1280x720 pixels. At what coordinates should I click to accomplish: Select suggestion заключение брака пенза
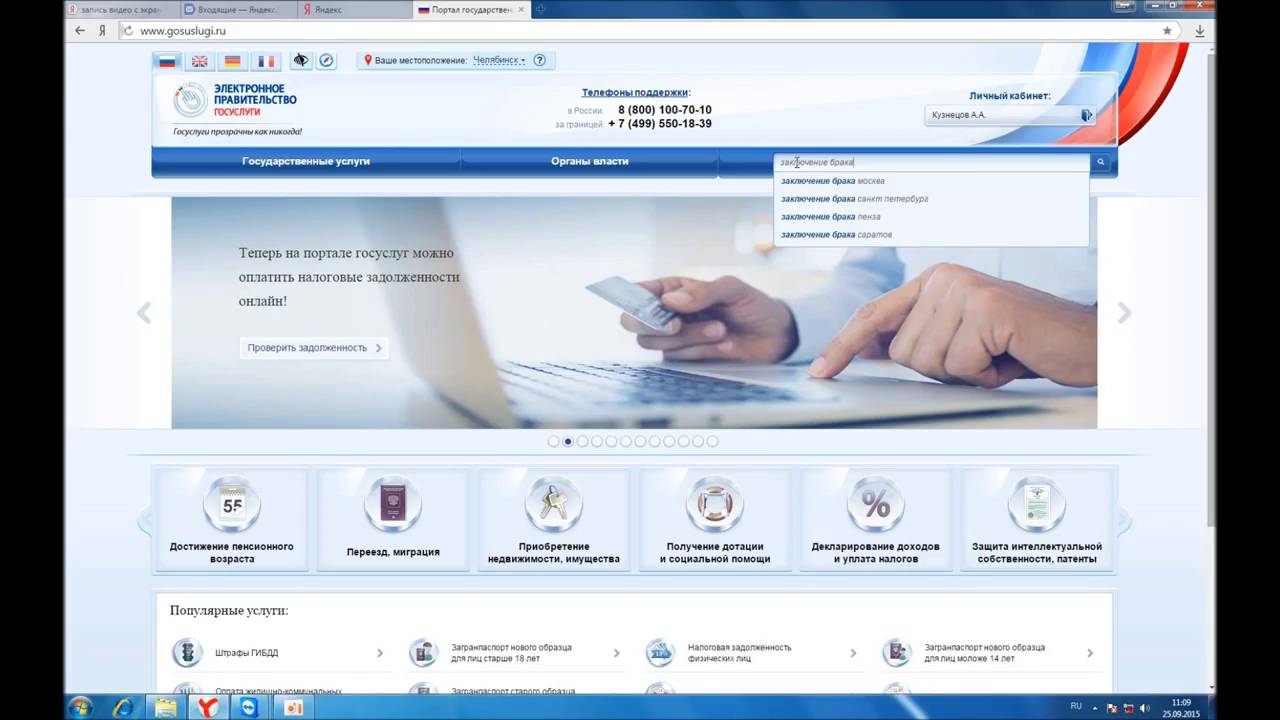(x=931, y=217)
